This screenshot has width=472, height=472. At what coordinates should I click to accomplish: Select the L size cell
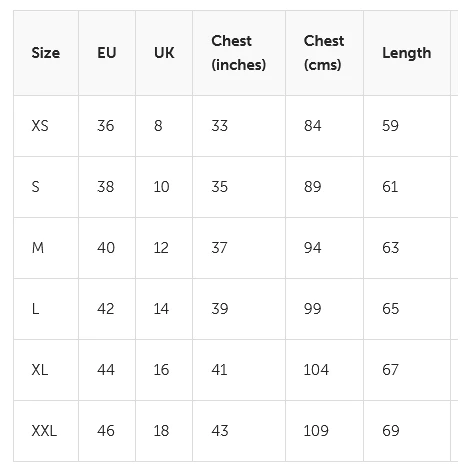pos(46,309)
